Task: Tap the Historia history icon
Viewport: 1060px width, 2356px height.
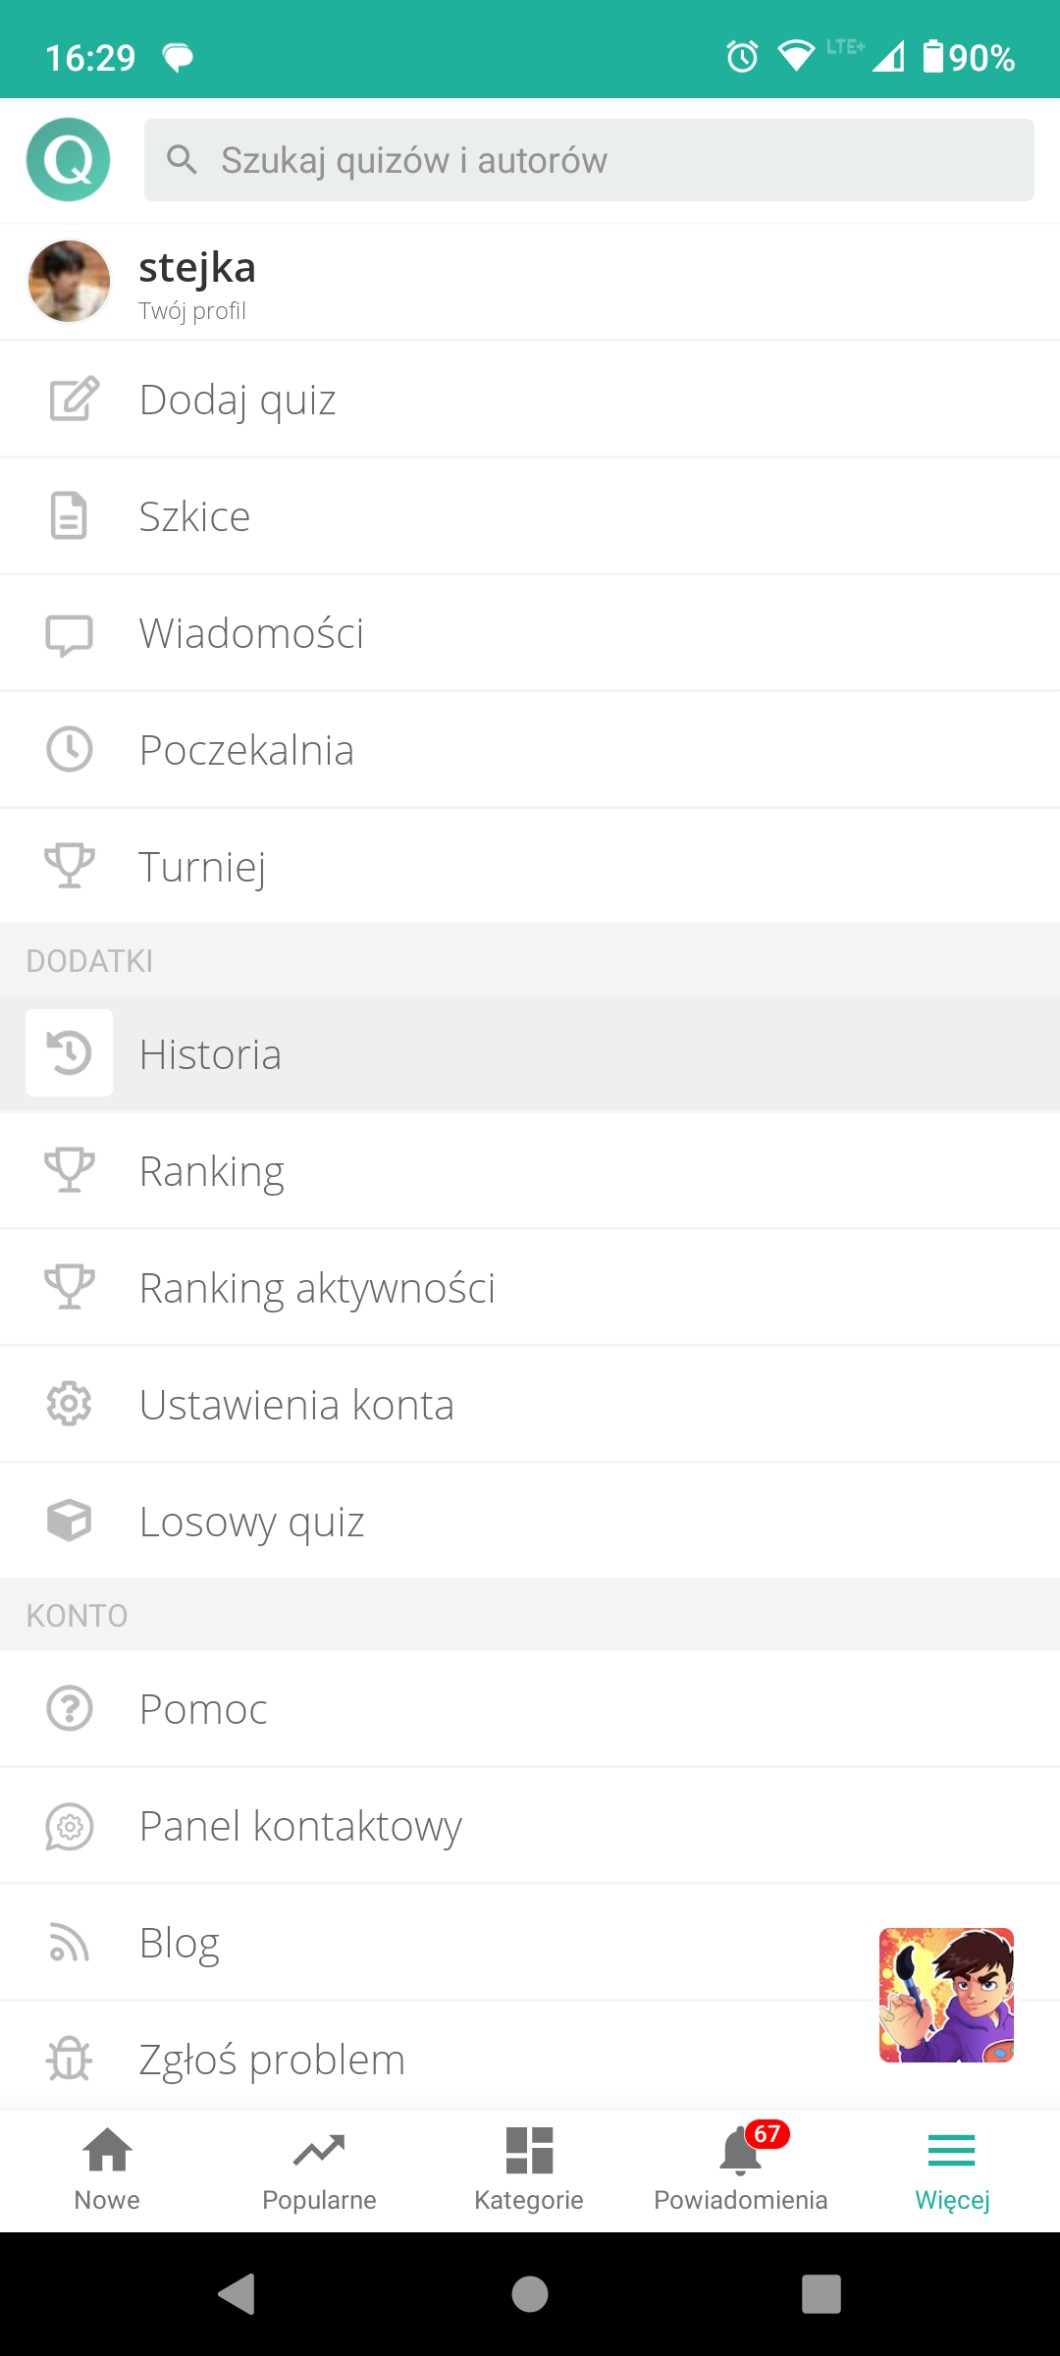Action: 69,1053
